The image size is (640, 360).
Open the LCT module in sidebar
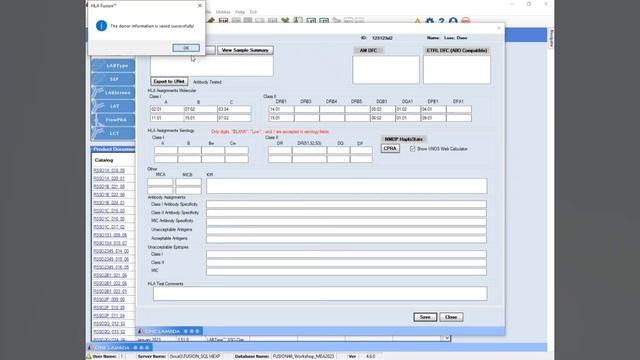113,133
